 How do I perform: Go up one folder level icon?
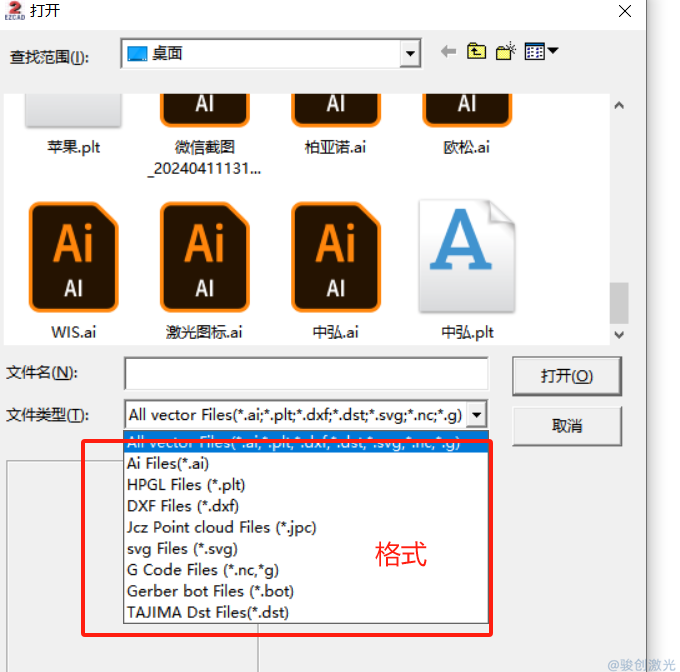pos(476,51)
